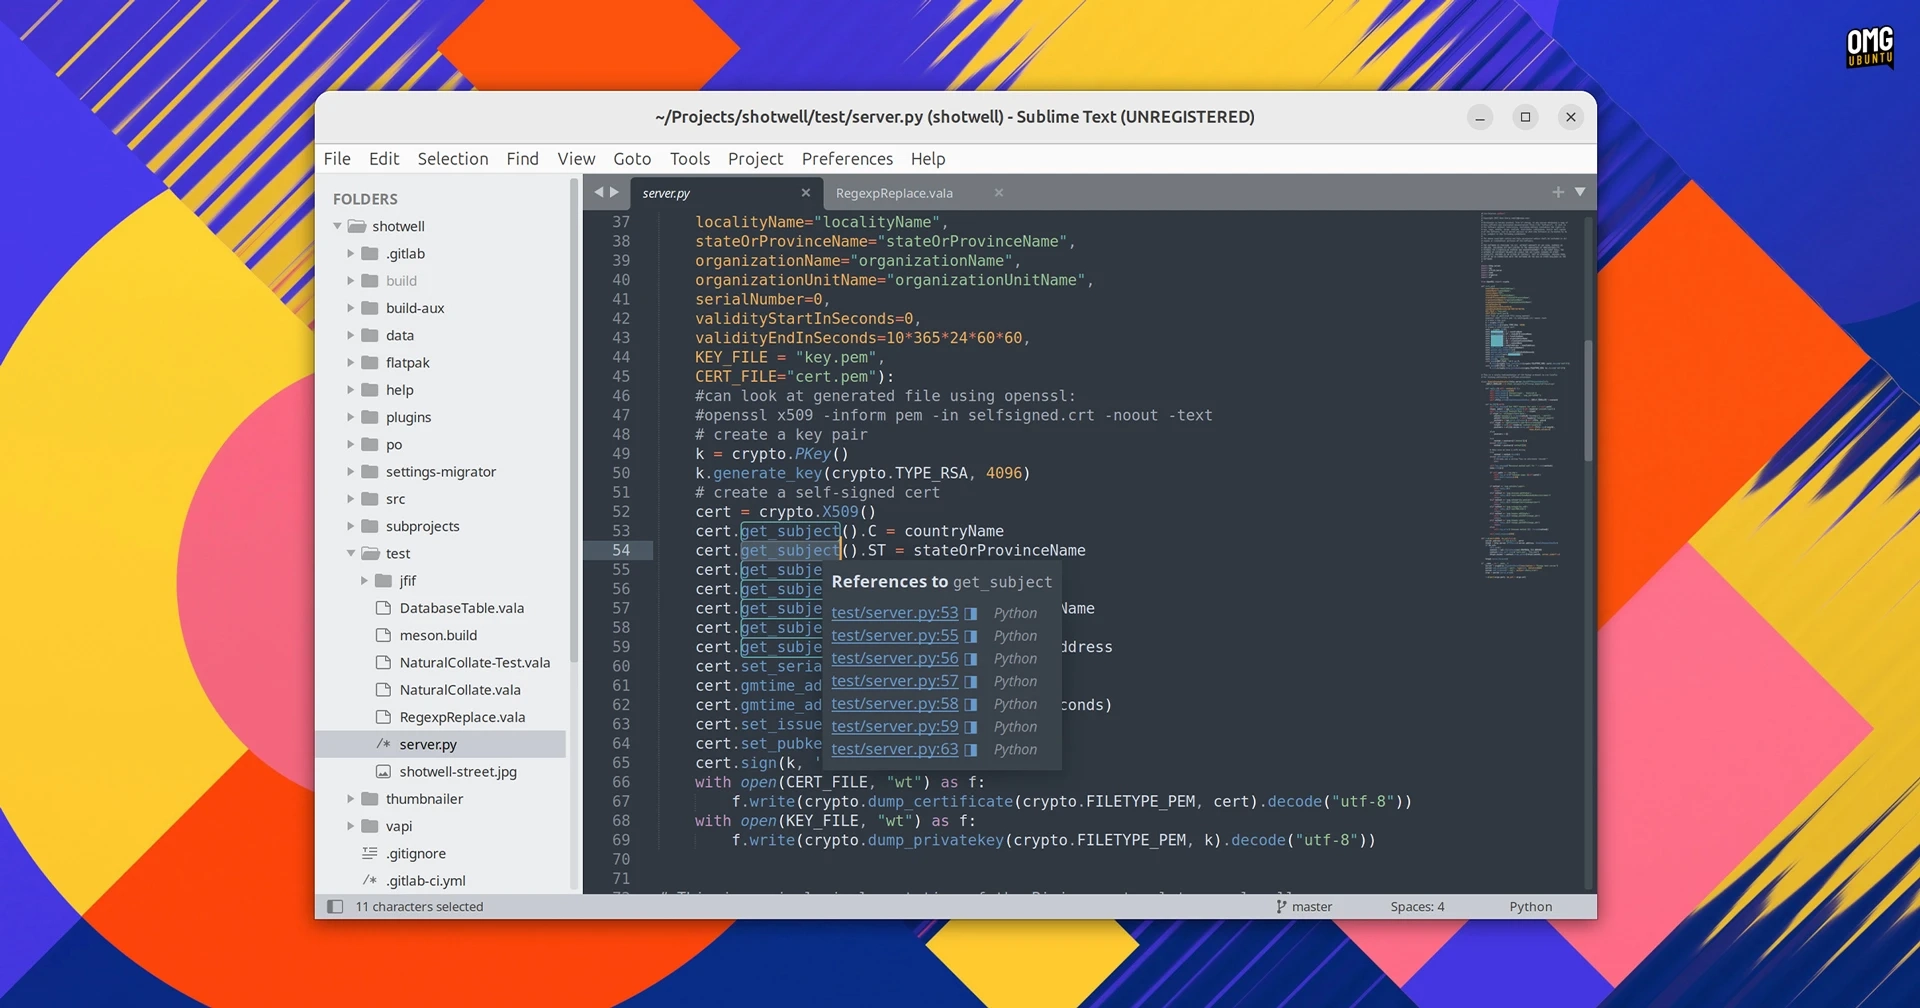Open the Goto menu

tap(632, 159)
